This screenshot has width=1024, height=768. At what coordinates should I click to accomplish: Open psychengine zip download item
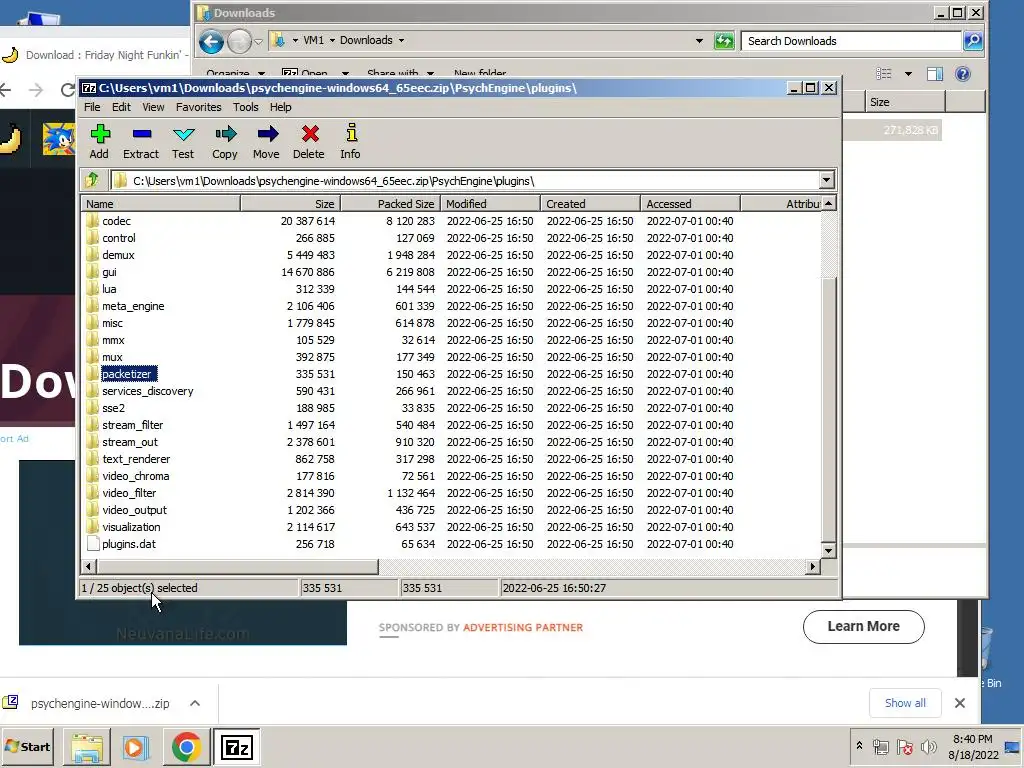[x=99, y=703]
